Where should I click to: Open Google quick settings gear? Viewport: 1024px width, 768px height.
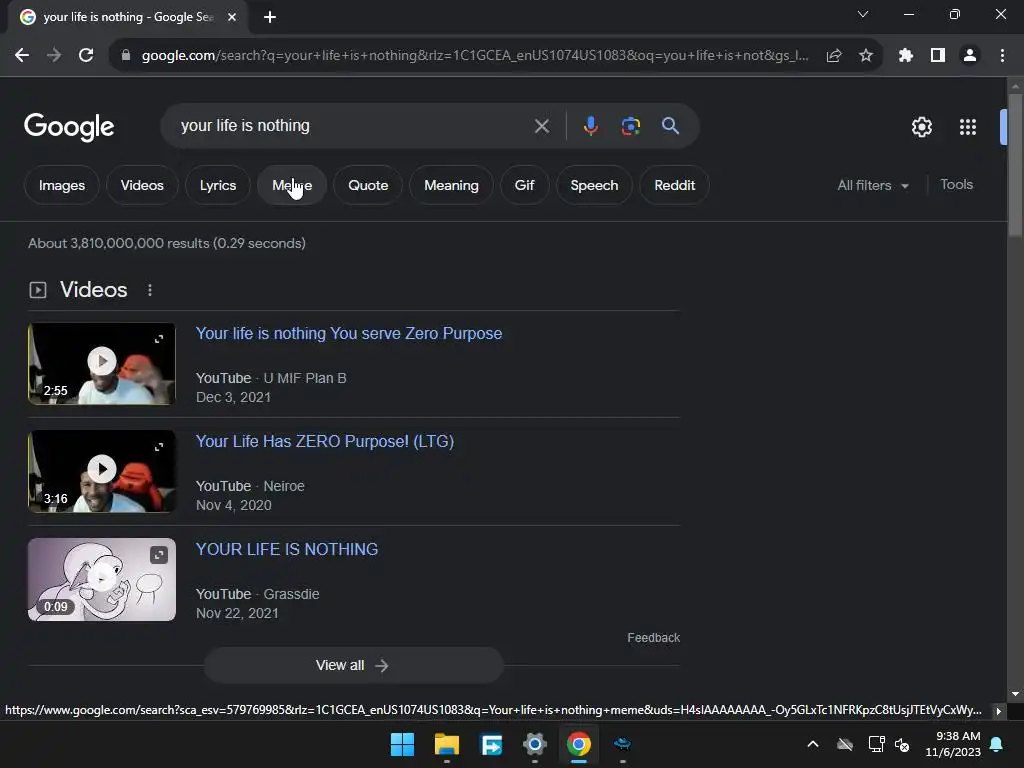click(921, 127)
